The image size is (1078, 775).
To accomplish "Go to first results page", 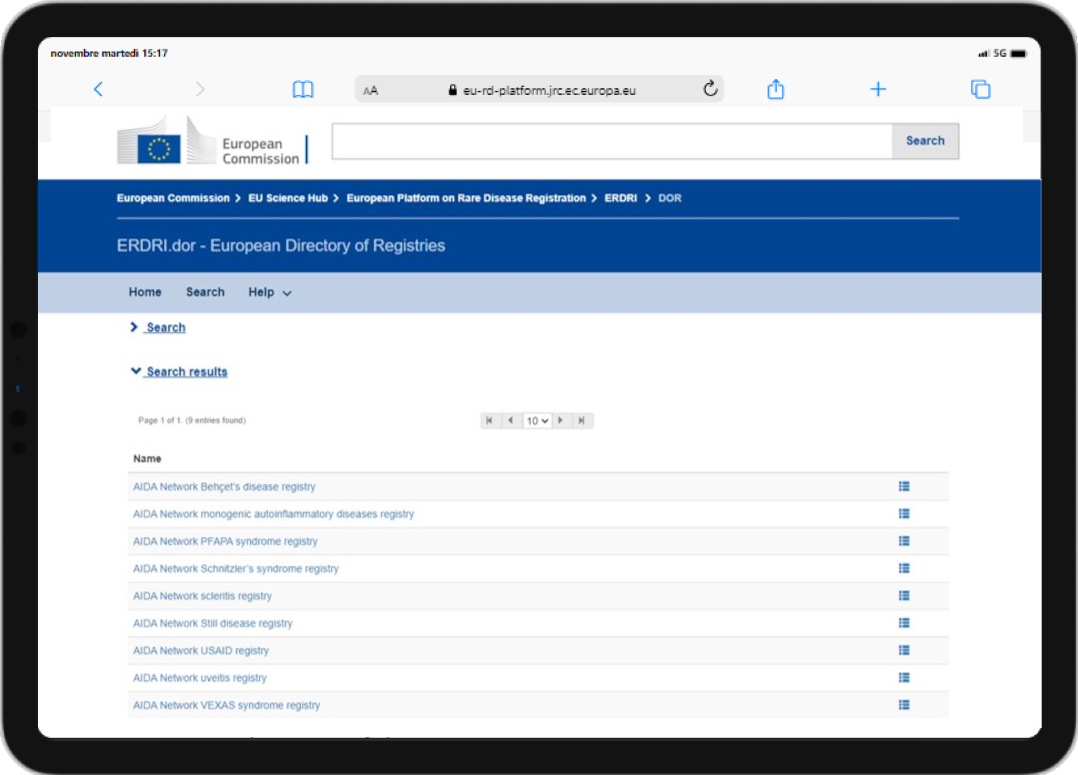I will click(x=489, y=420).
